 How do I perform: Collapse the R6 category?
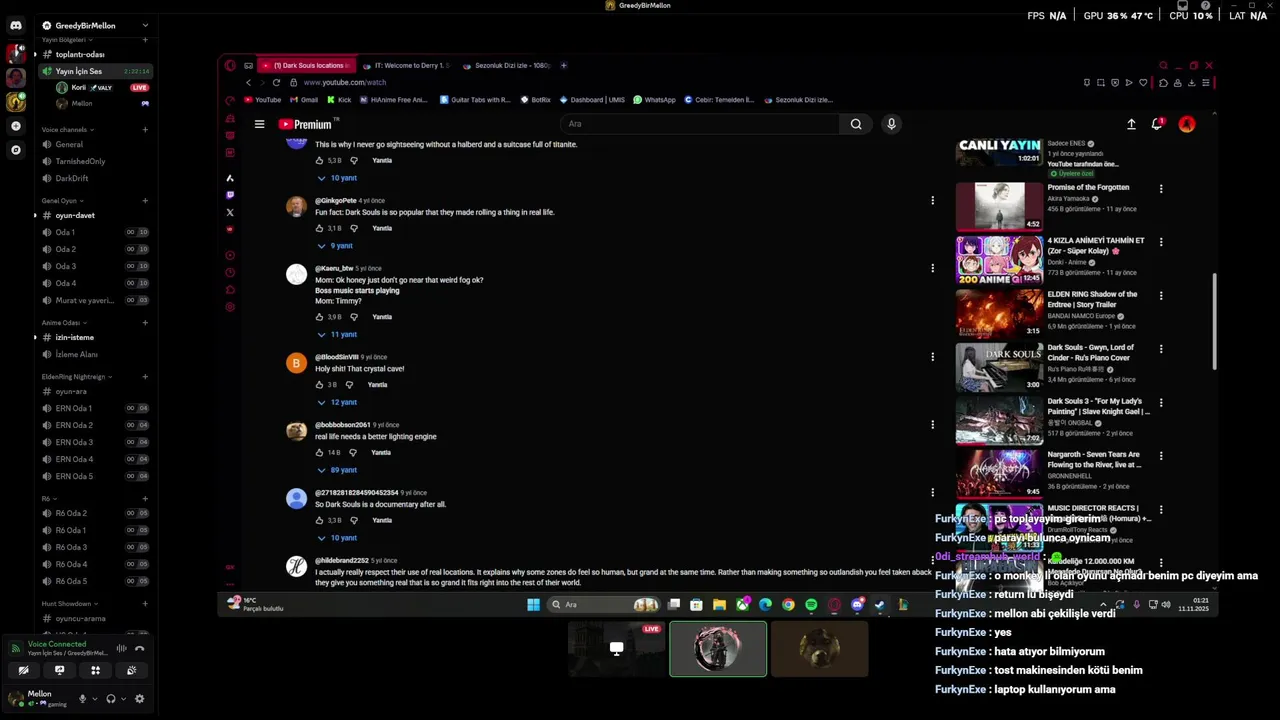click(48, 499)
